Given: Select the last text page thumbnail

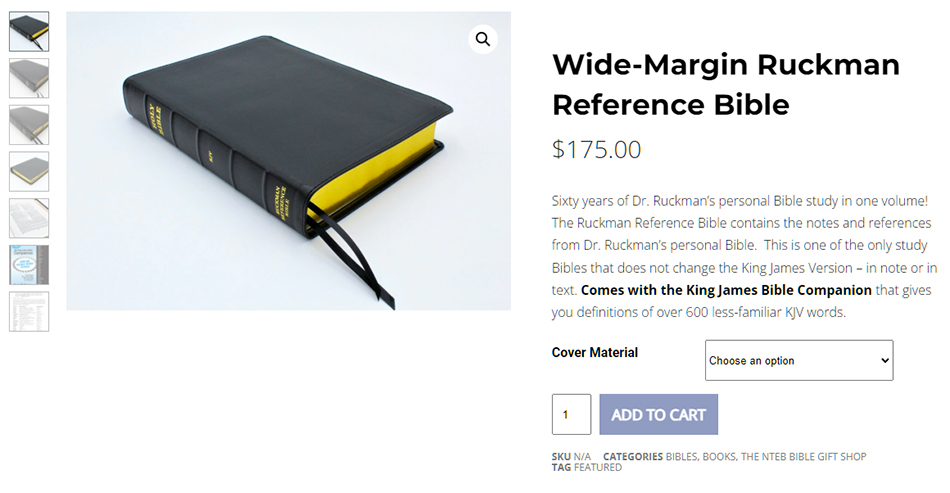Looking at the screenshot, I should click(x=29, y=311).
